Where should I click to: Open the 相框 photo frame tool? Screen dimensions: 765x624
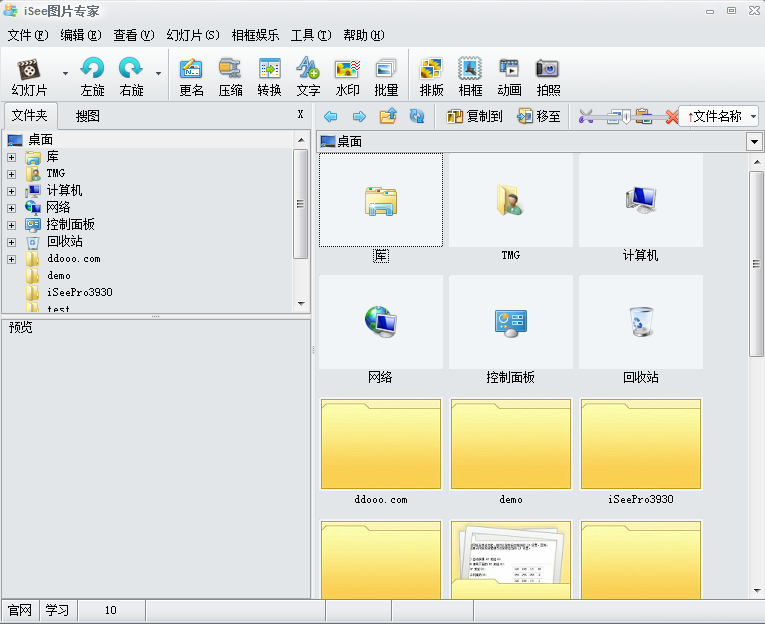coord(470,76)
